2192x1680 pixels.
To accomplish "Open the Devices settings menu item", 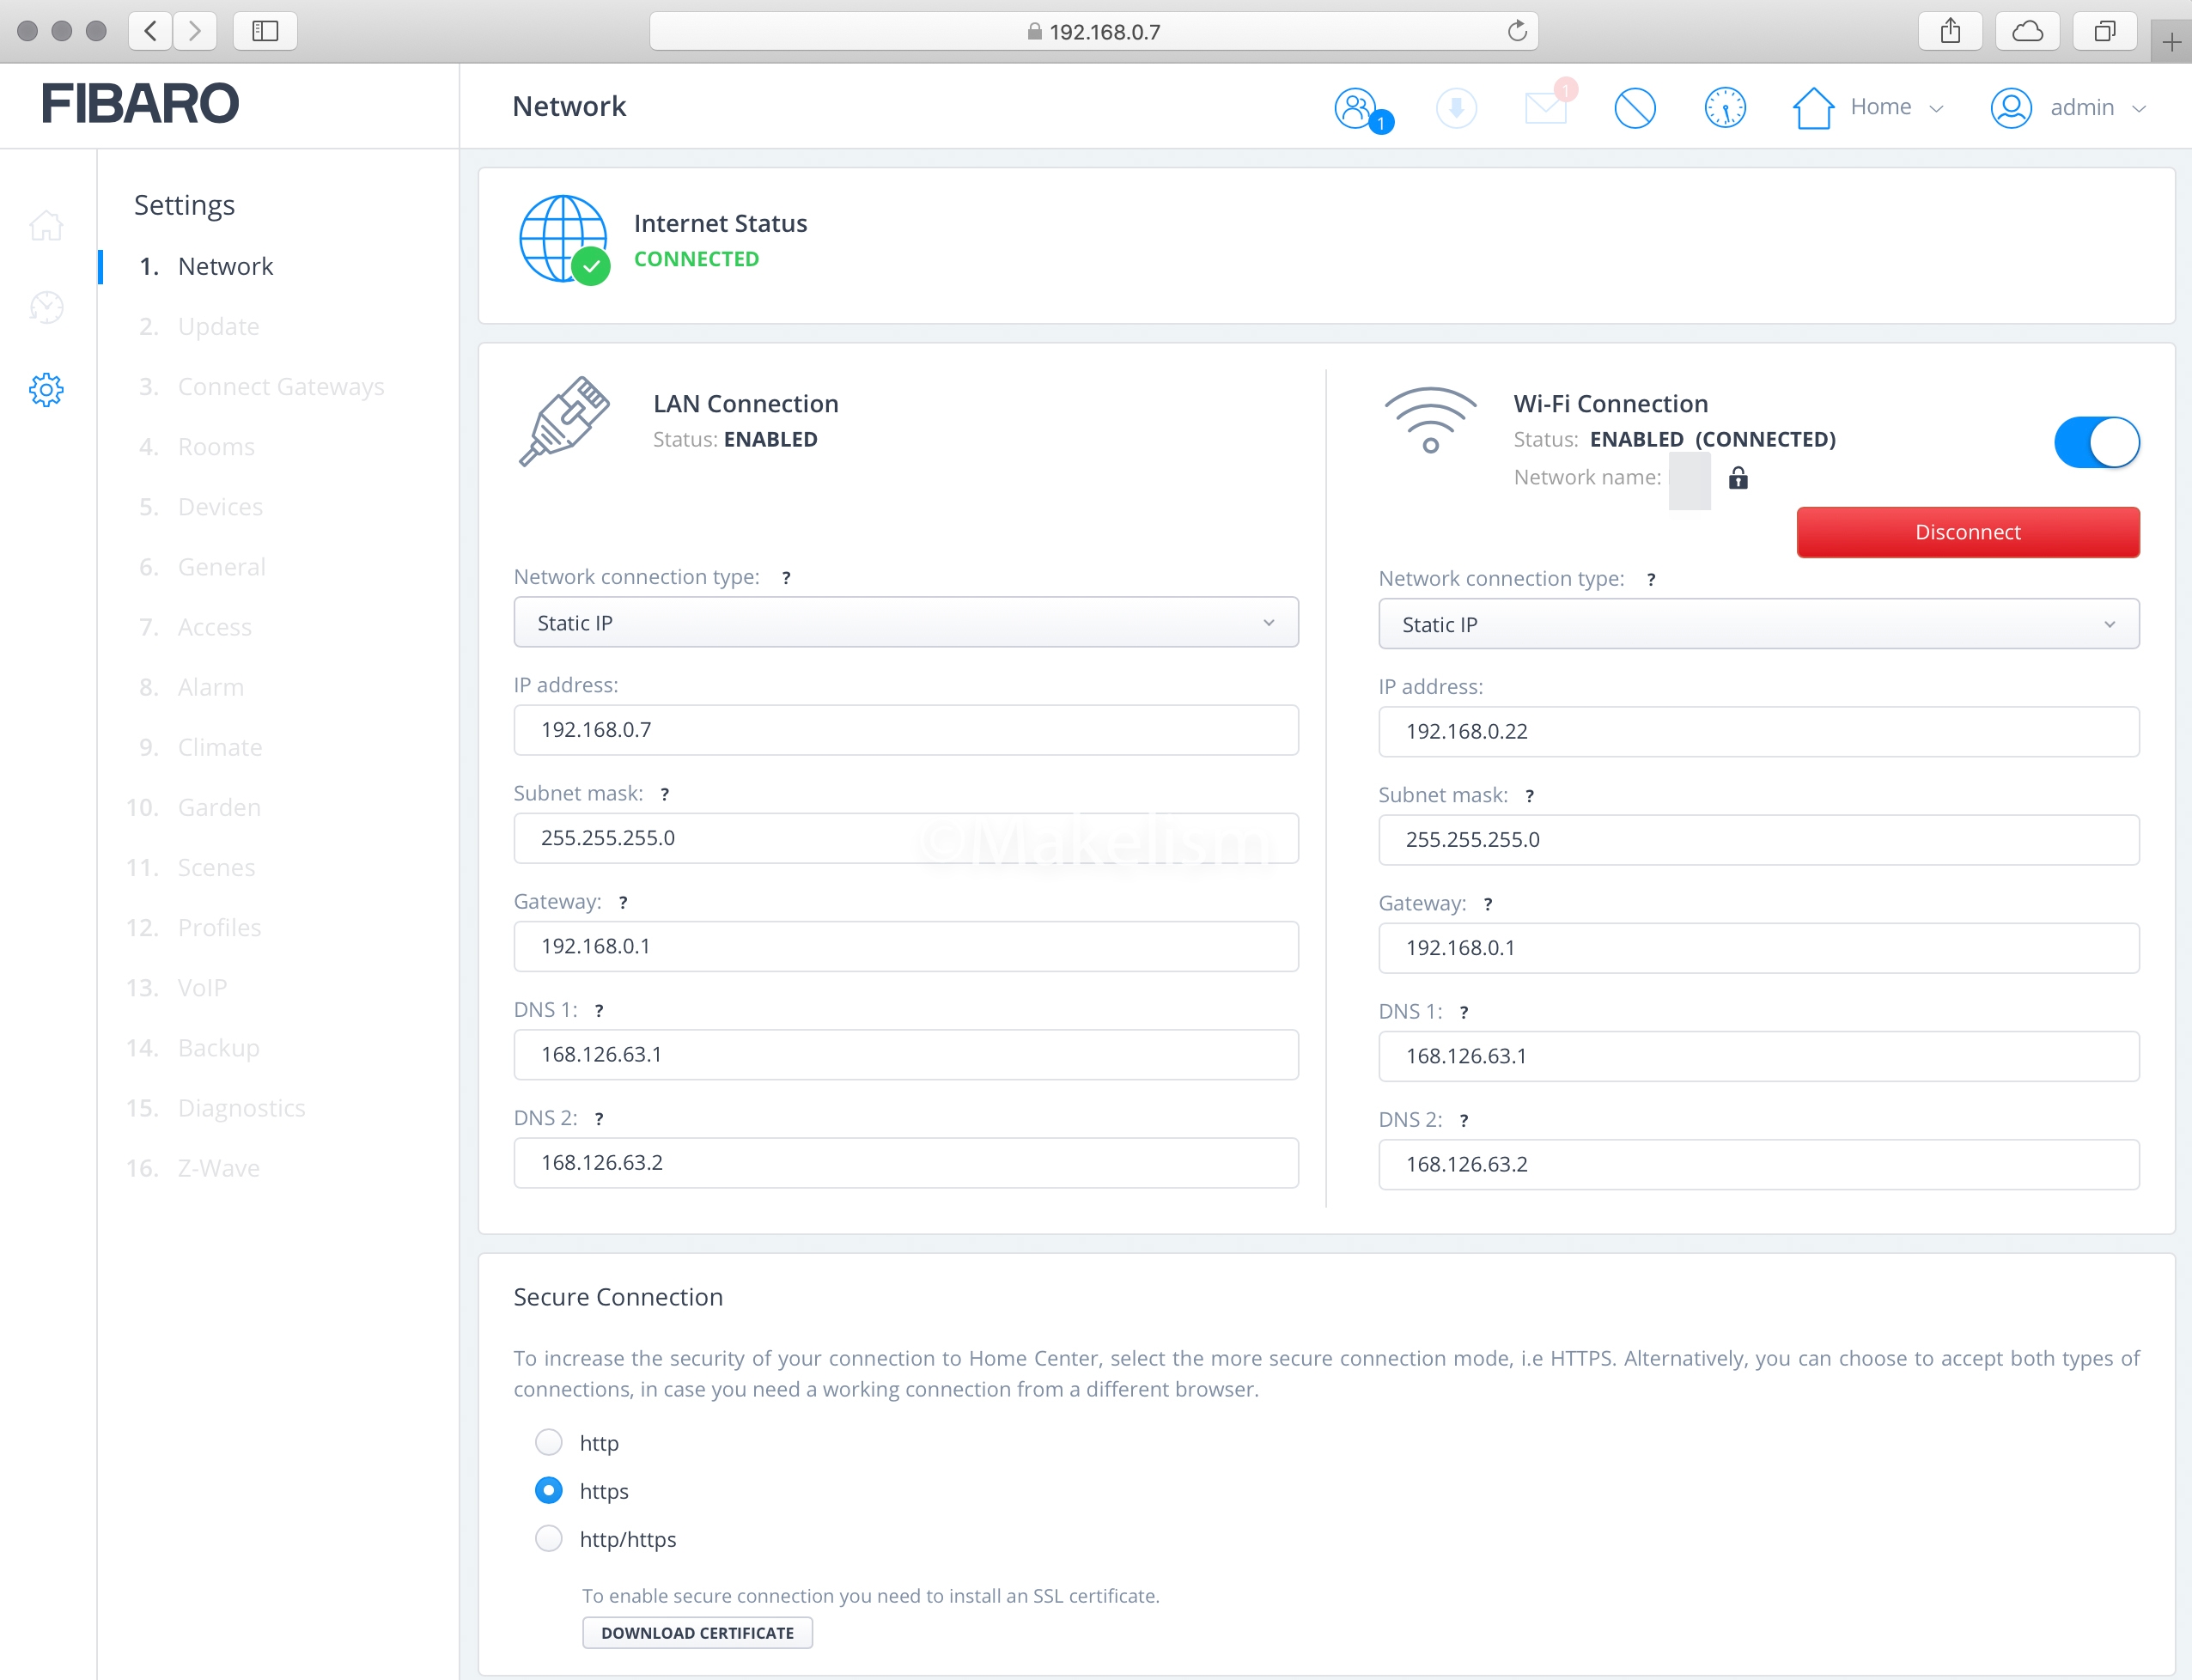I will 220,507.
